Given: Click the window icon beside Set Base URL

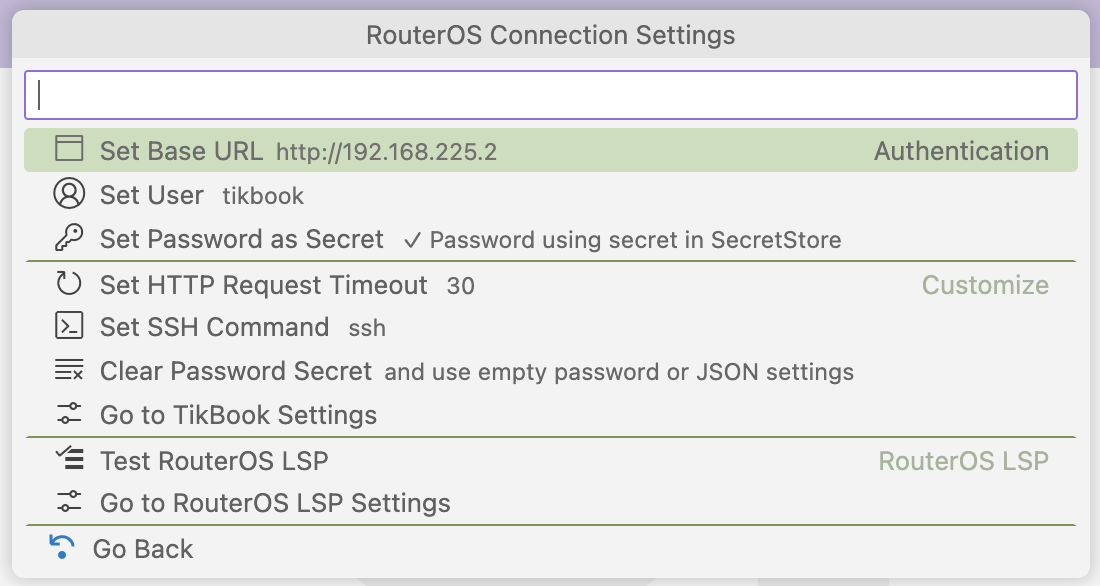Looking at the screenshot, I should [69, 149].
